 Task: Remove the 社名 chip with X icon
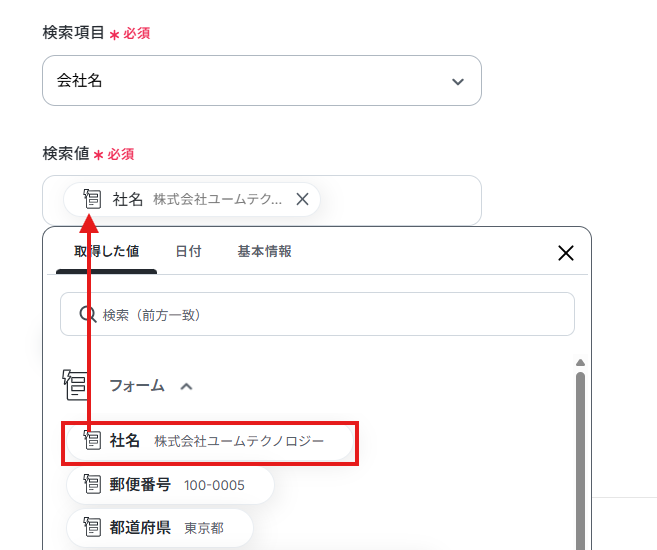302,199
